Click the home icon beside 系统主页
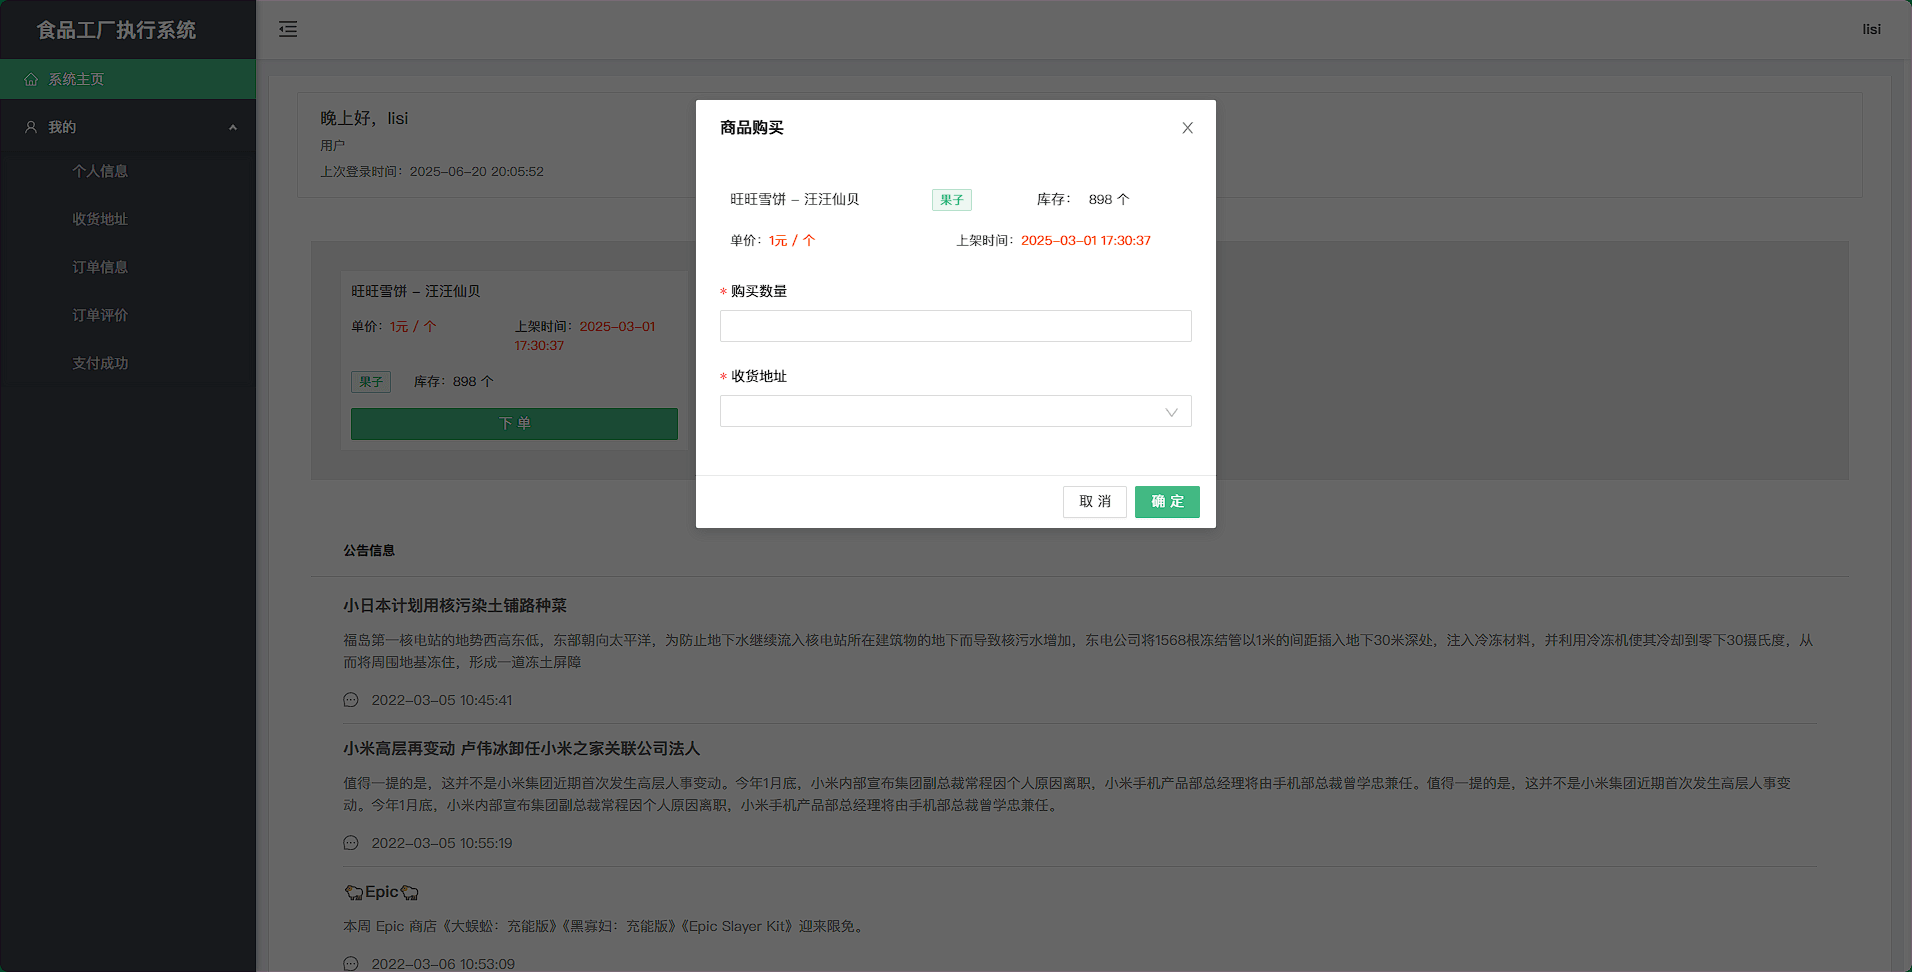The height and width of the screenshot is (972, 1912). point(31,79)
